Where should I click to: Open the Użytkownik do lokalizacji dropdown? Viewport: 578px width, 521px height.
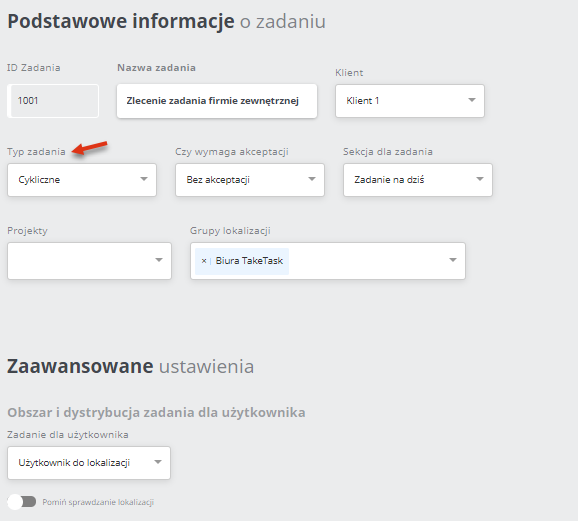[89, 463]
